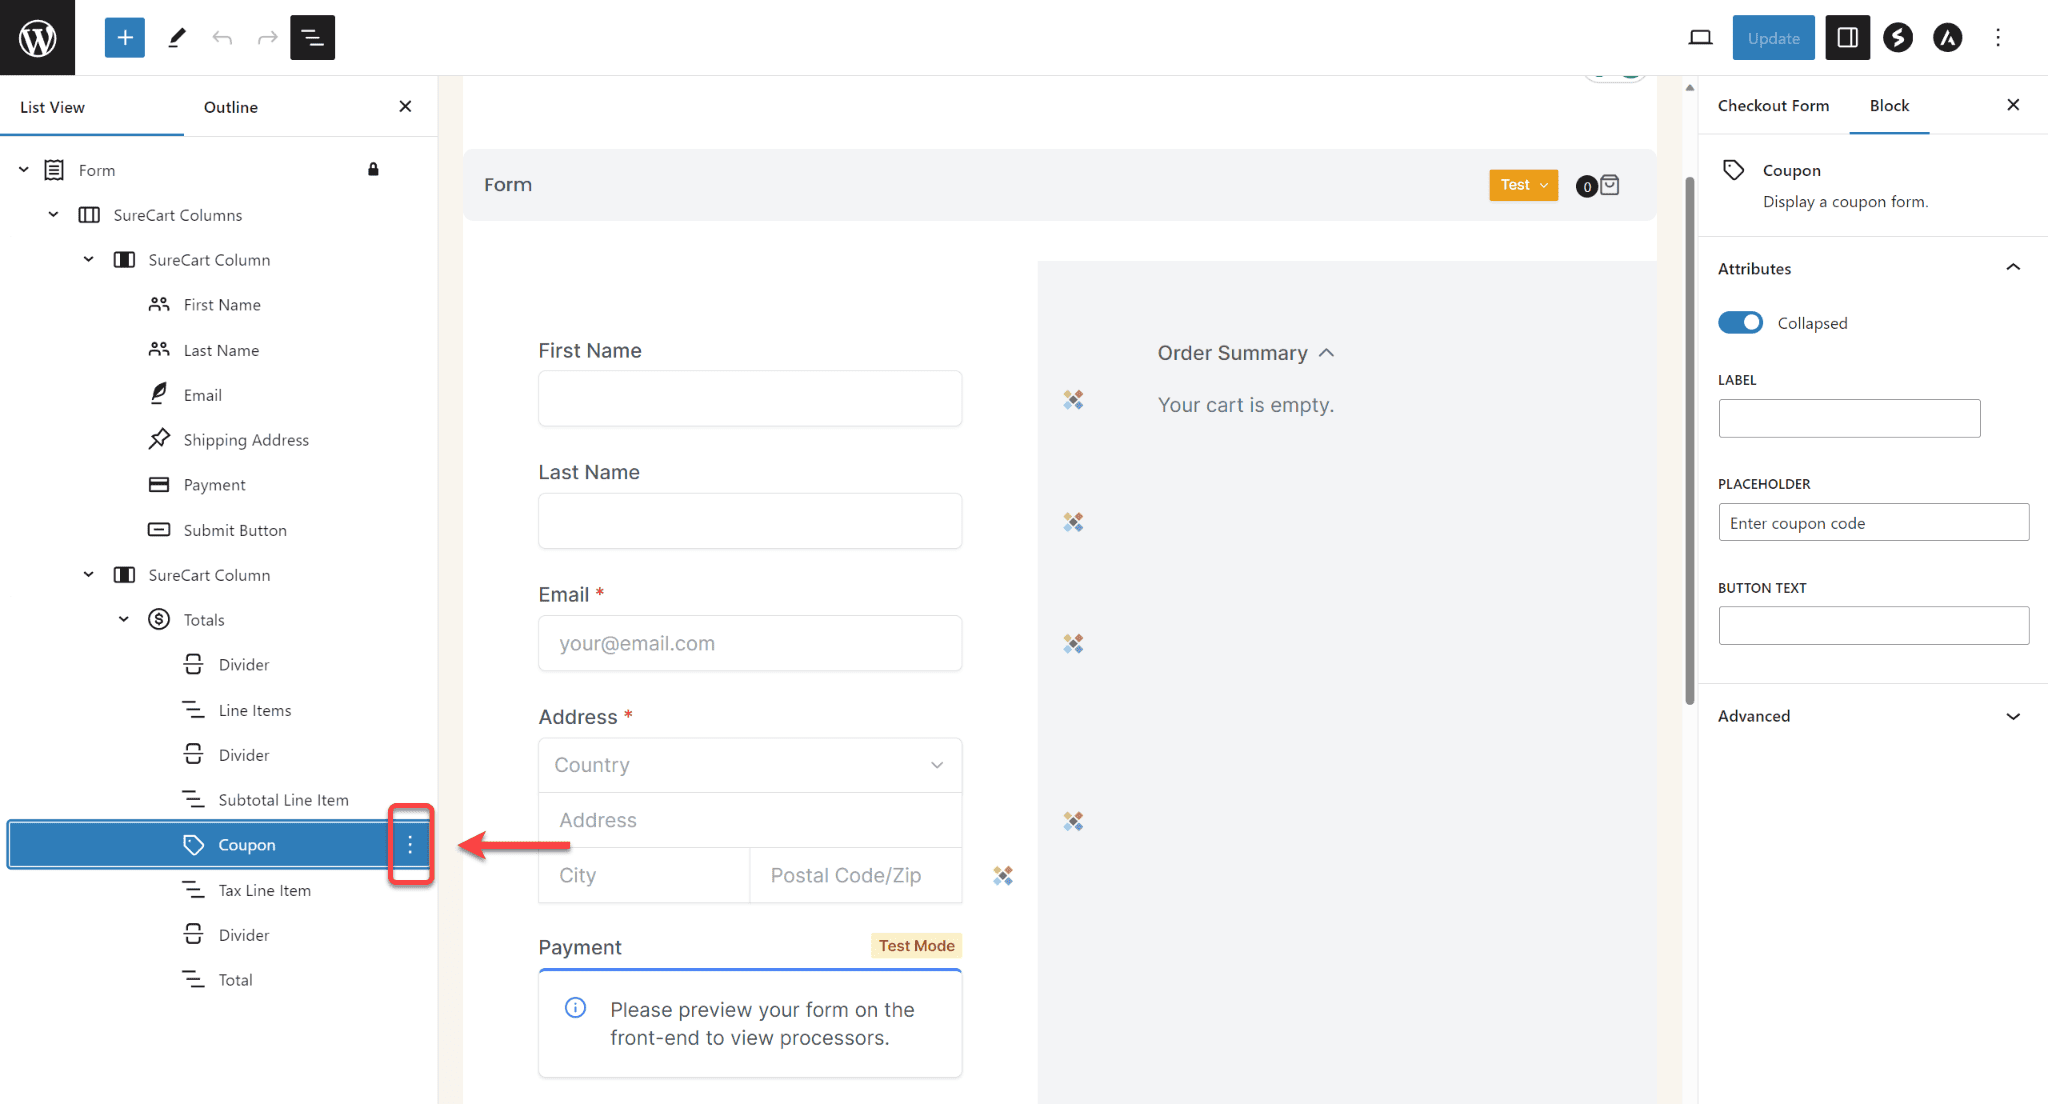Select Subtotal Line Item in List View
The image size is (2048, 1104).
tap(283, 800)
